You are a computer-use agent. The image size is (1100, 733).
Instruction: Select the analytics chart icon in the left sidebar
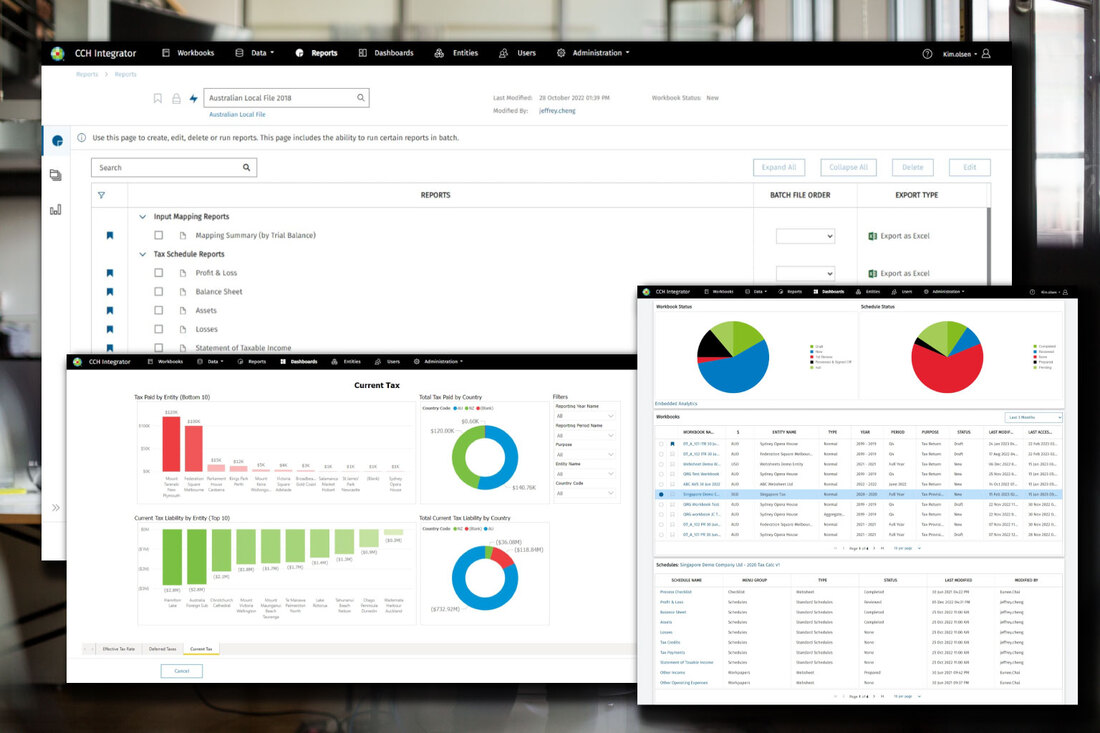tap(55, 209)
